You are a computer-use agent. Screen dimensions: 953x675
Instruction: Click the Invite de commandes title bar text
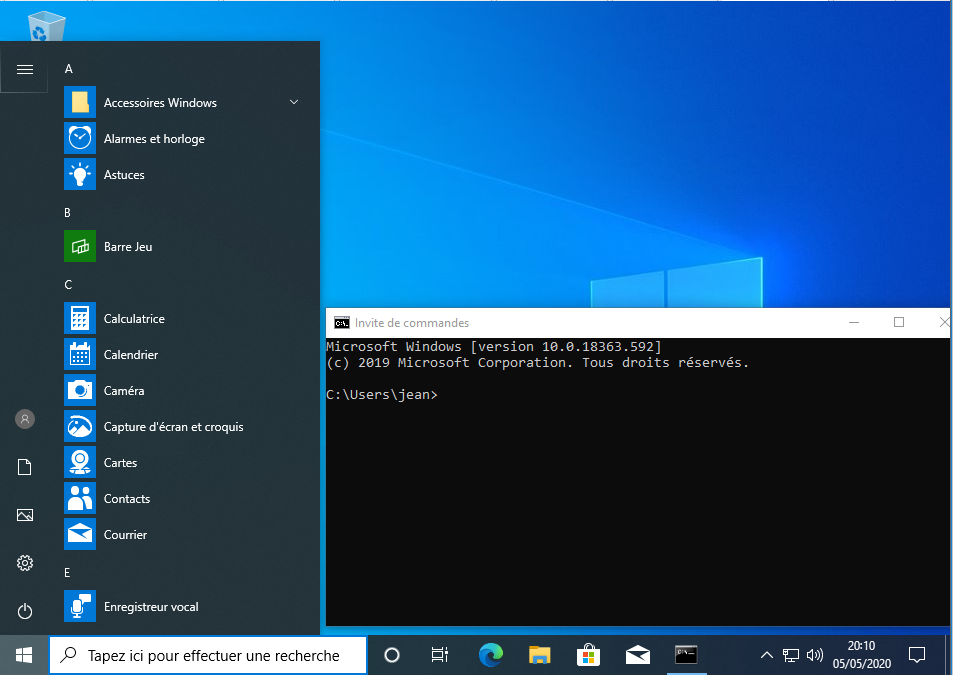(x=412, y=323)
